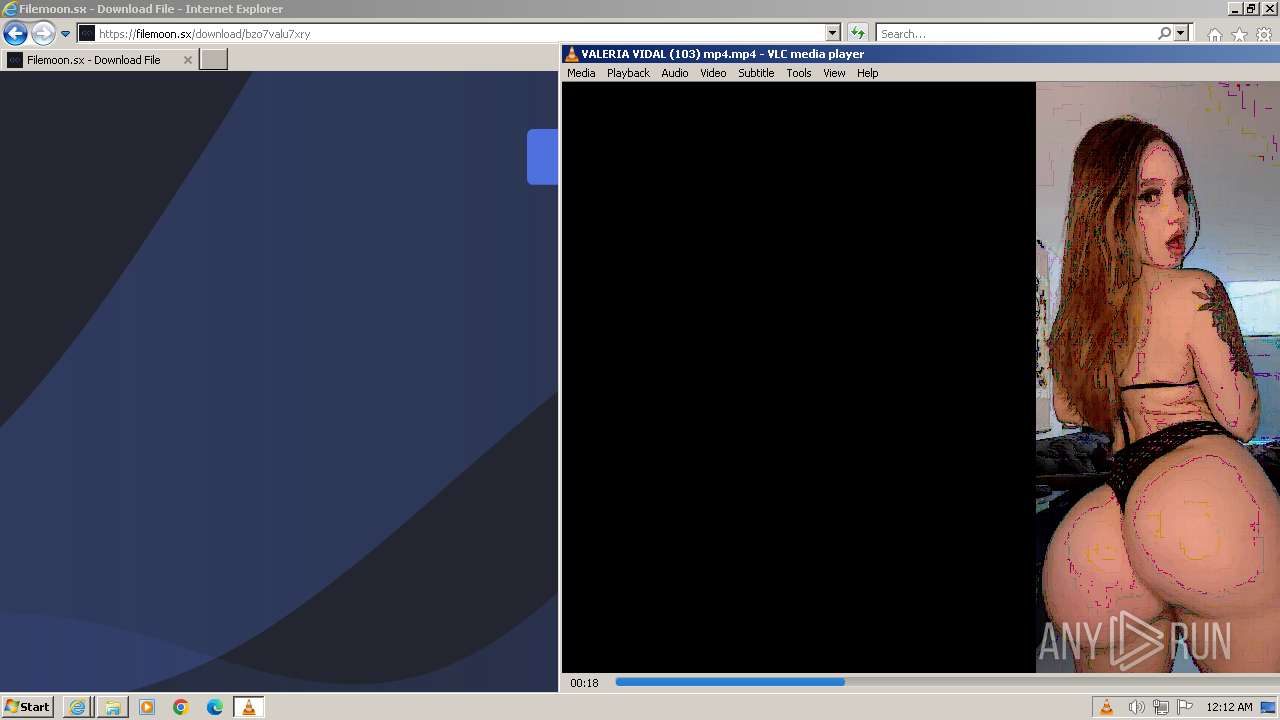Open IE Favorites star
The height and width of the screenshot is (720, 1280).
tap(1240, 34)
